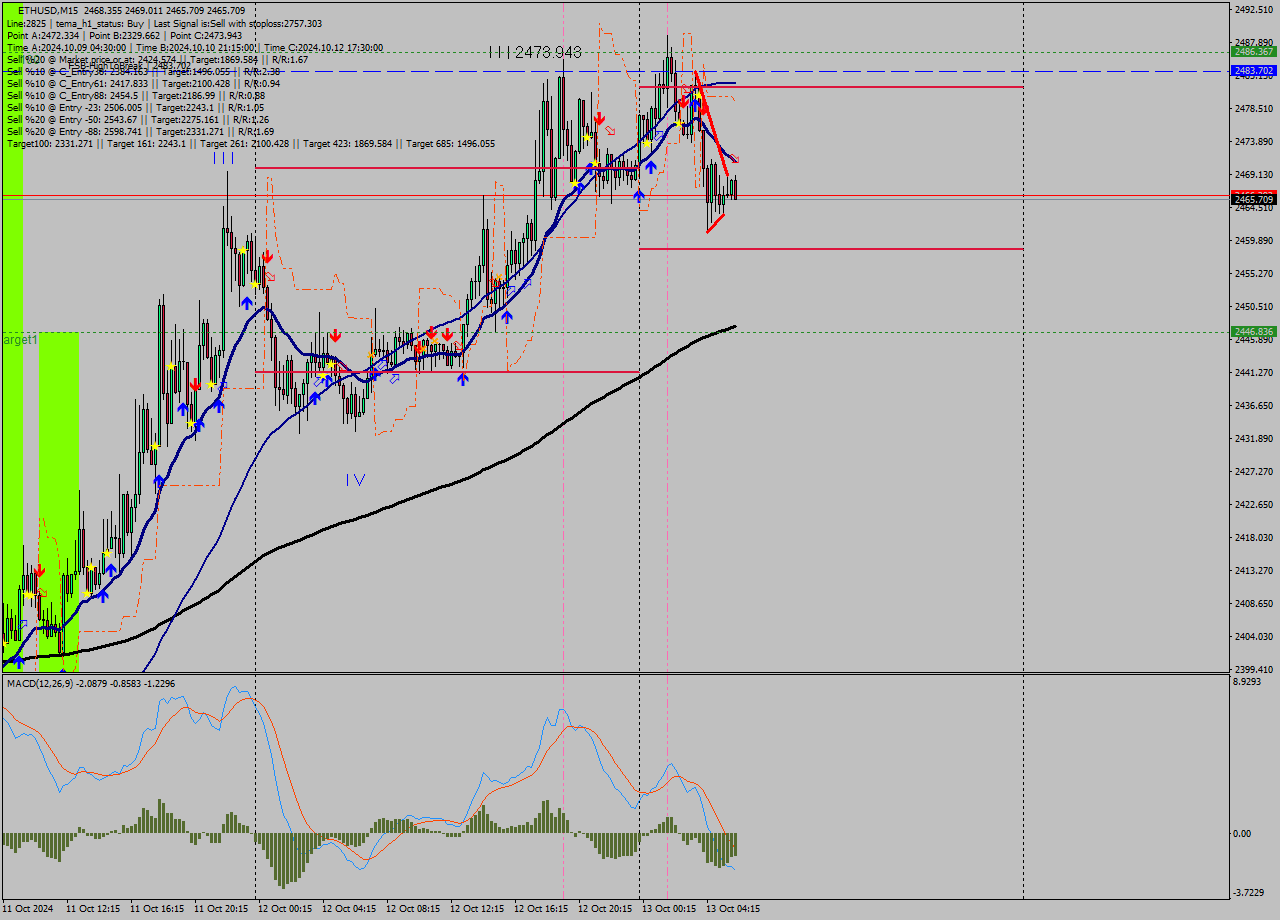
Task: Click the black 2465.709 current price tag
Action: point(1253,200)
